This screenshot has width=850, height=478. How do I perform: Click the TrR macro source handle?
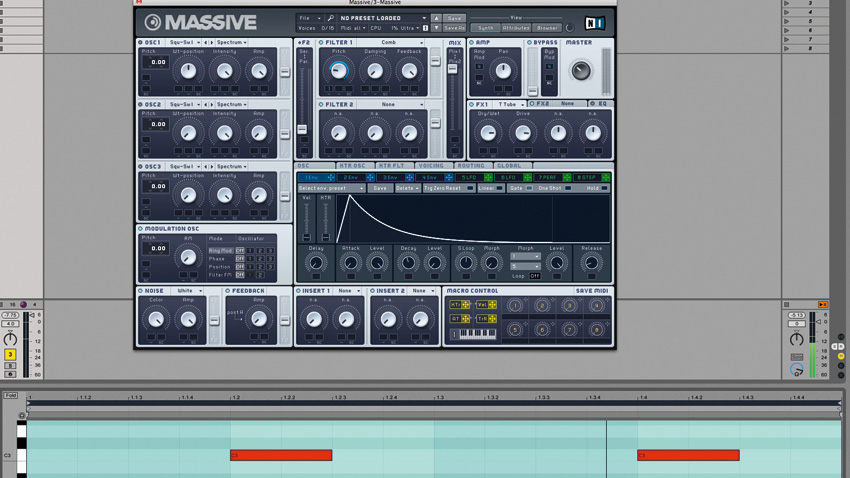tap(492, 319)
